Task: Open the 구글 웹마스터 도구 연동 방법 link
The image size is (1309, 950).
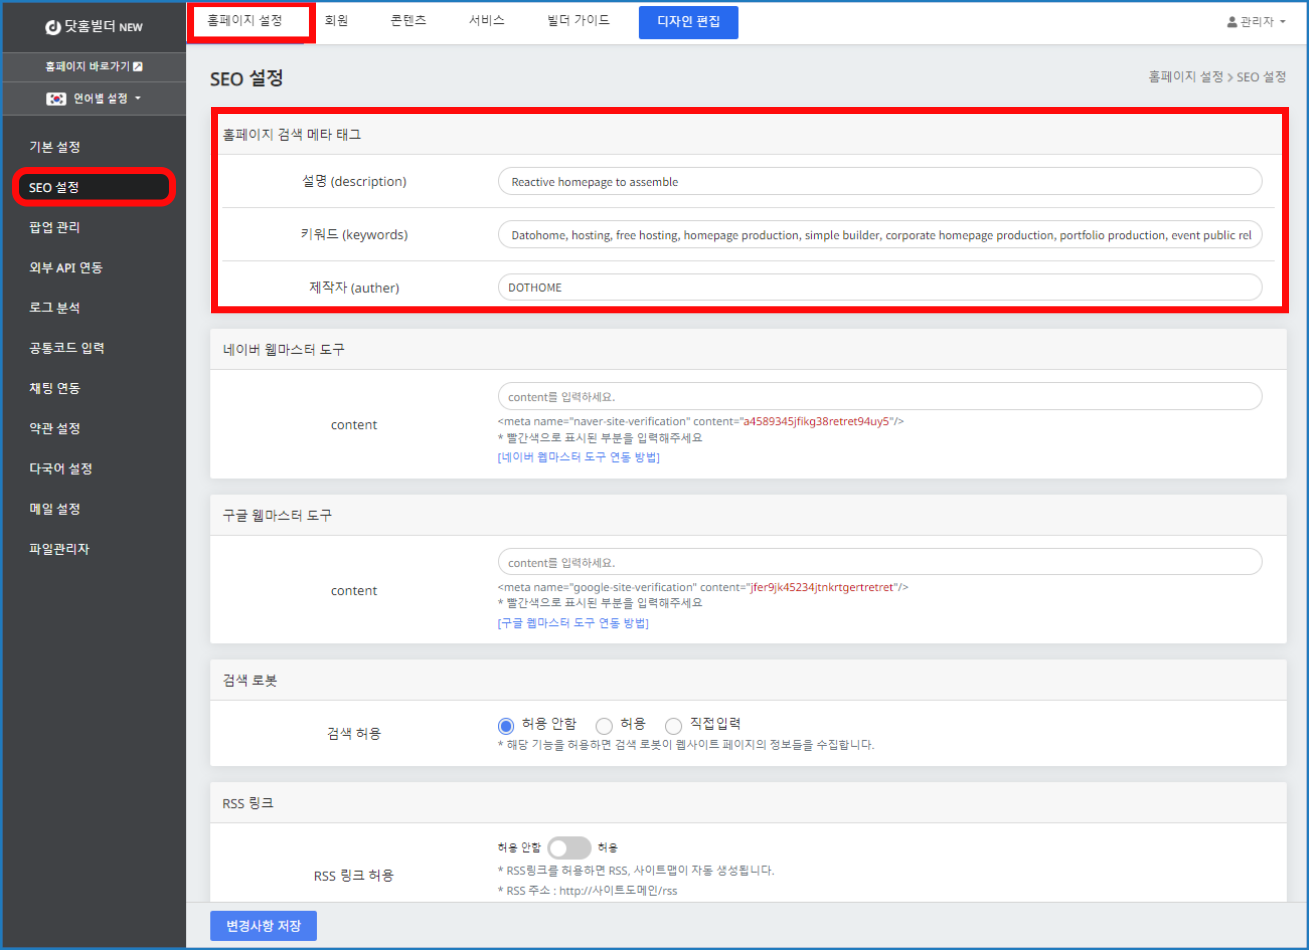Action: tap(573, 623)
